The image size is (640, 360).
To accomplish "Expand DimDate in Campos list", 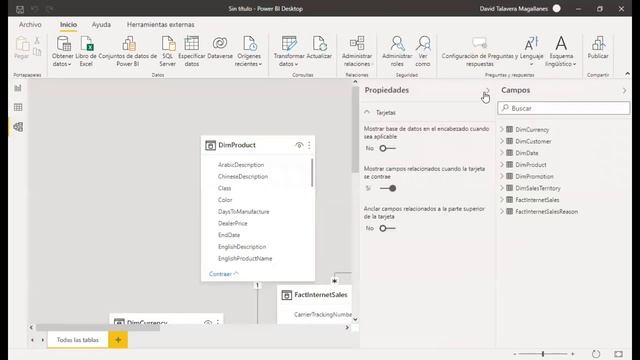I will 502,153.
